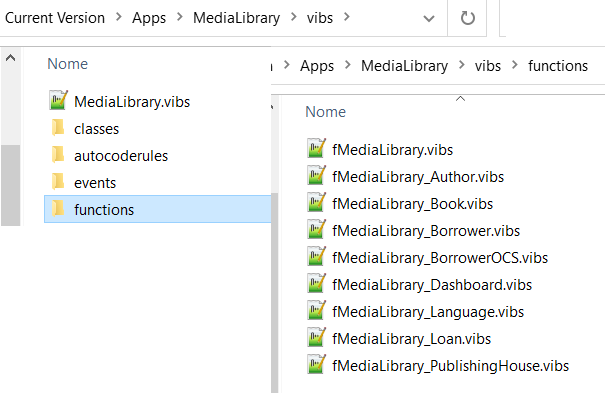The image size is (605, 393).
Task: Expand the chevron after vibs in the top breadcrumb
Action: (346, 17)
